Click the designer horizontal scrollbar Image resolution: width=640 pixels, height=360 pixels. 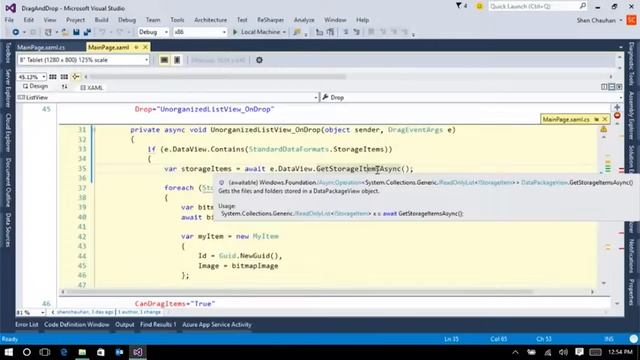click(218, 77)
